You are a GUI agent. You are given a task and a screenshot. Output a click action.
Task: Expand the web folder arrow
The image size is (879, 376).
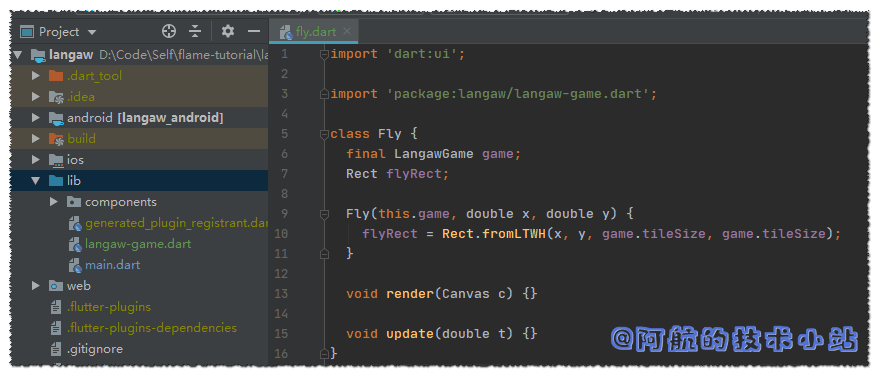36,286
